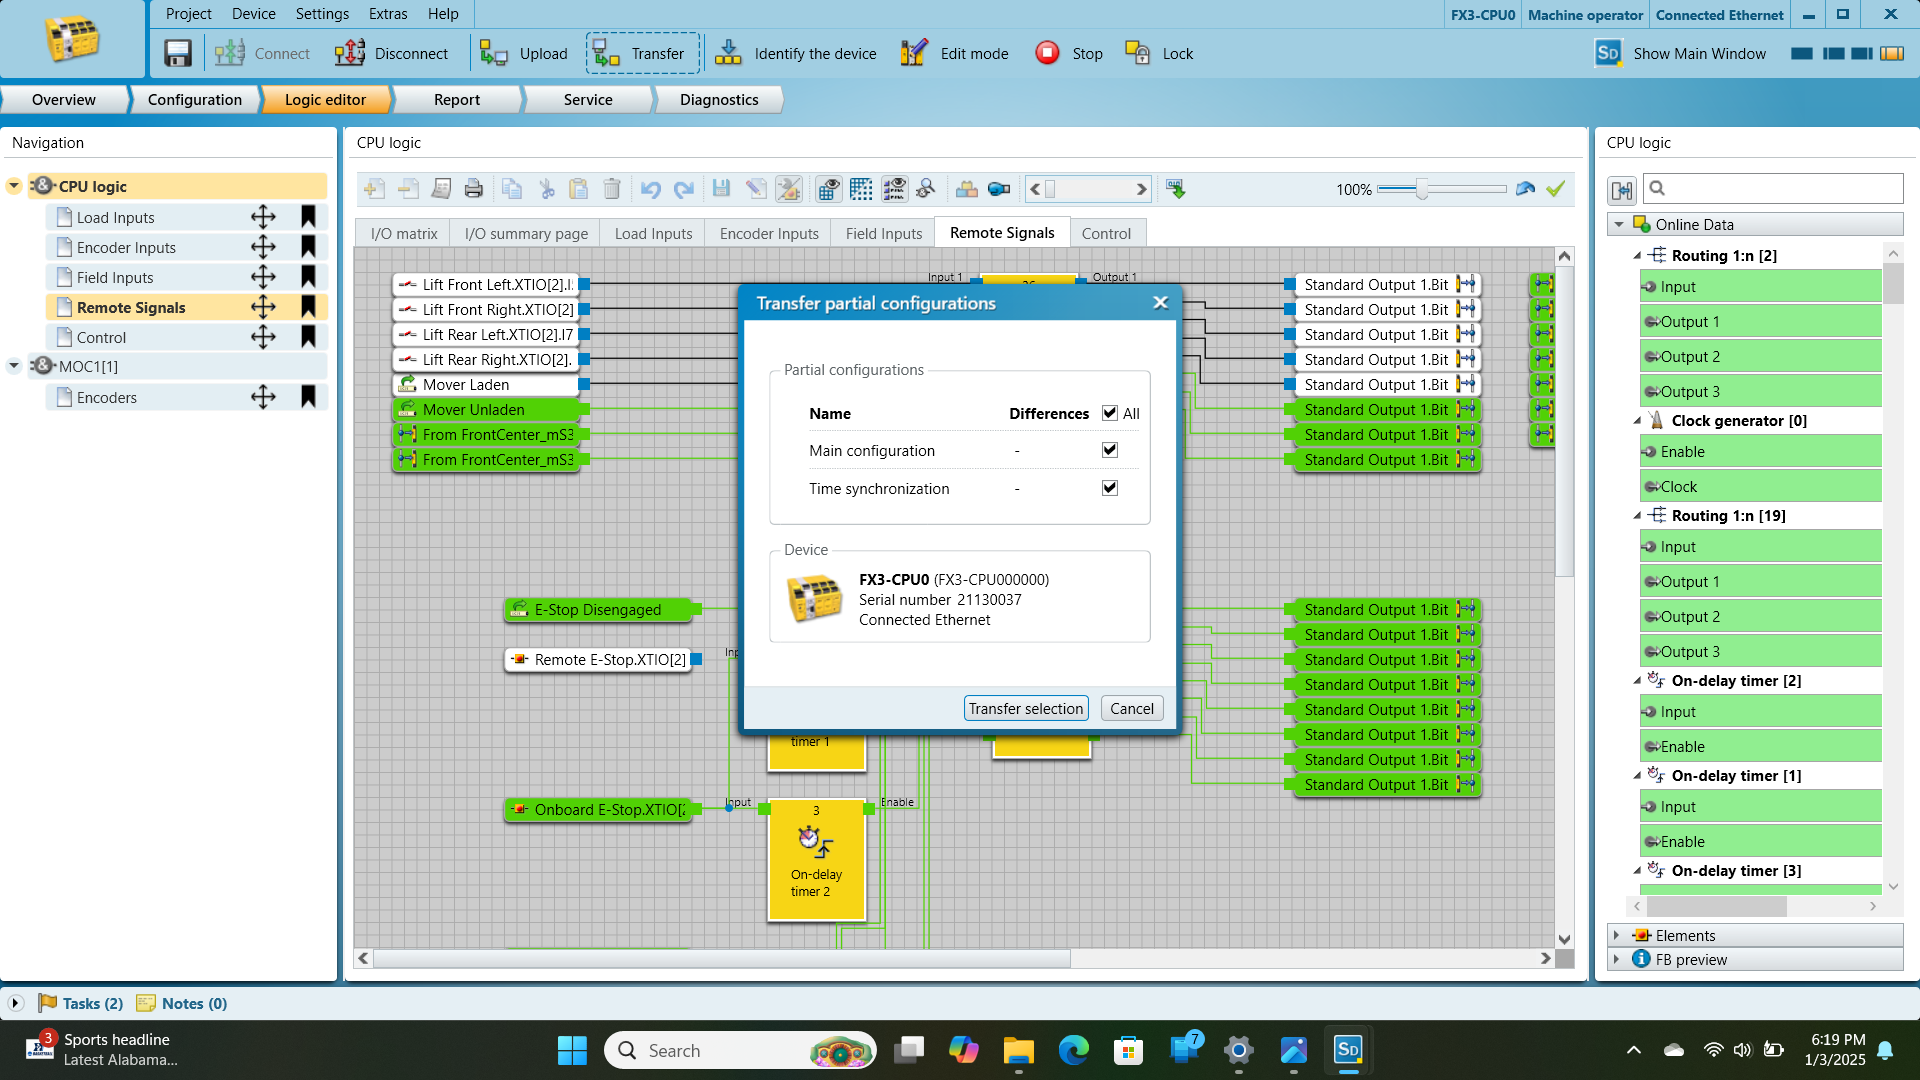Click the red Stop icon
Image resolution: width=1920 pixels, height=1080 pixels.
pos(1047,53)
